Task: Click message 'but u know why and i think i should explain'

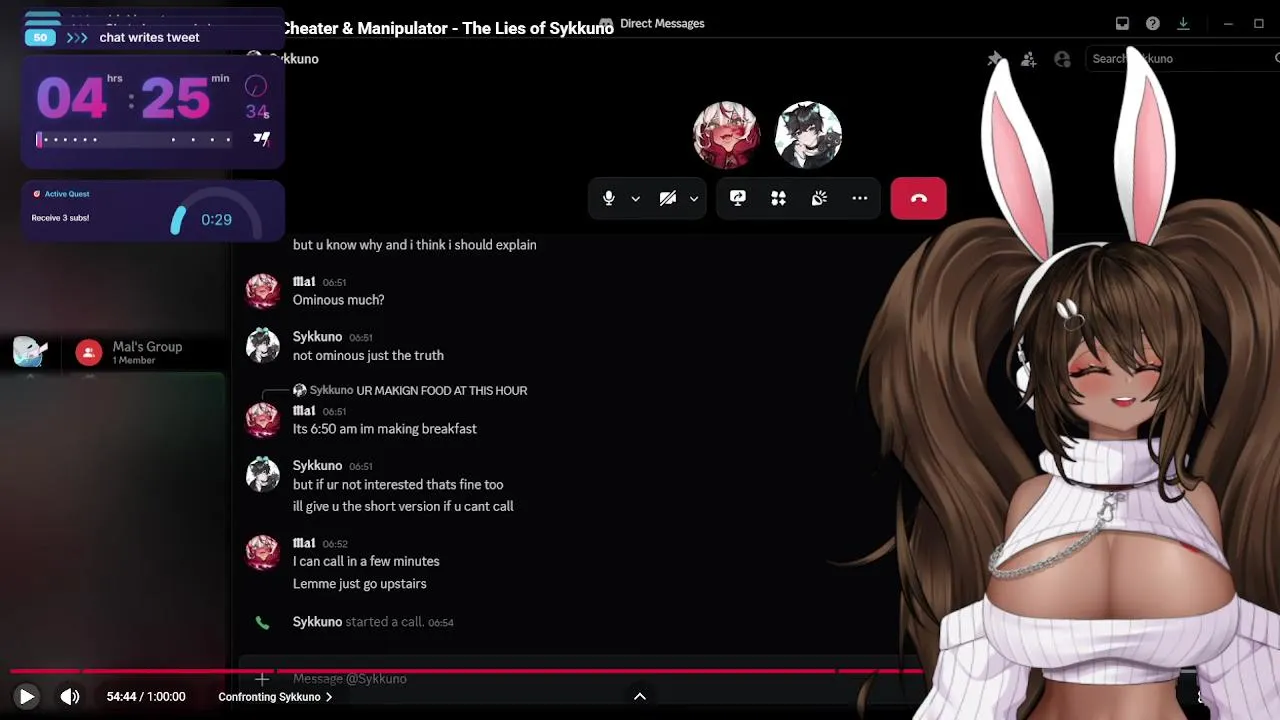Action: [414, 245]
